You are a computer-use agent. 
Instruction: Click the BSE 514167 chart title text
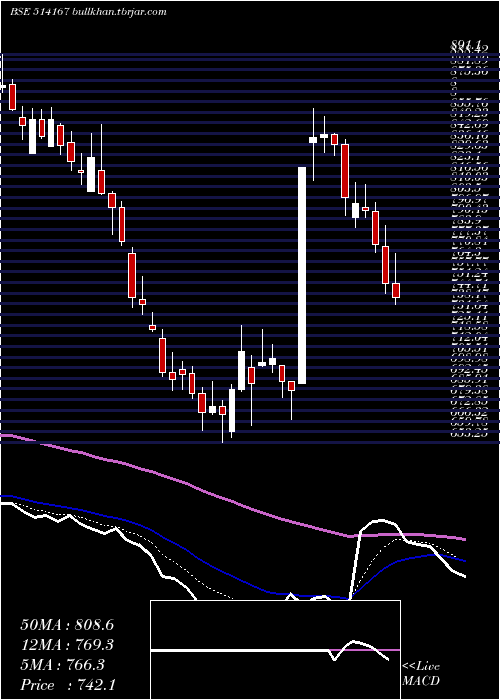[x=88, y=12]
